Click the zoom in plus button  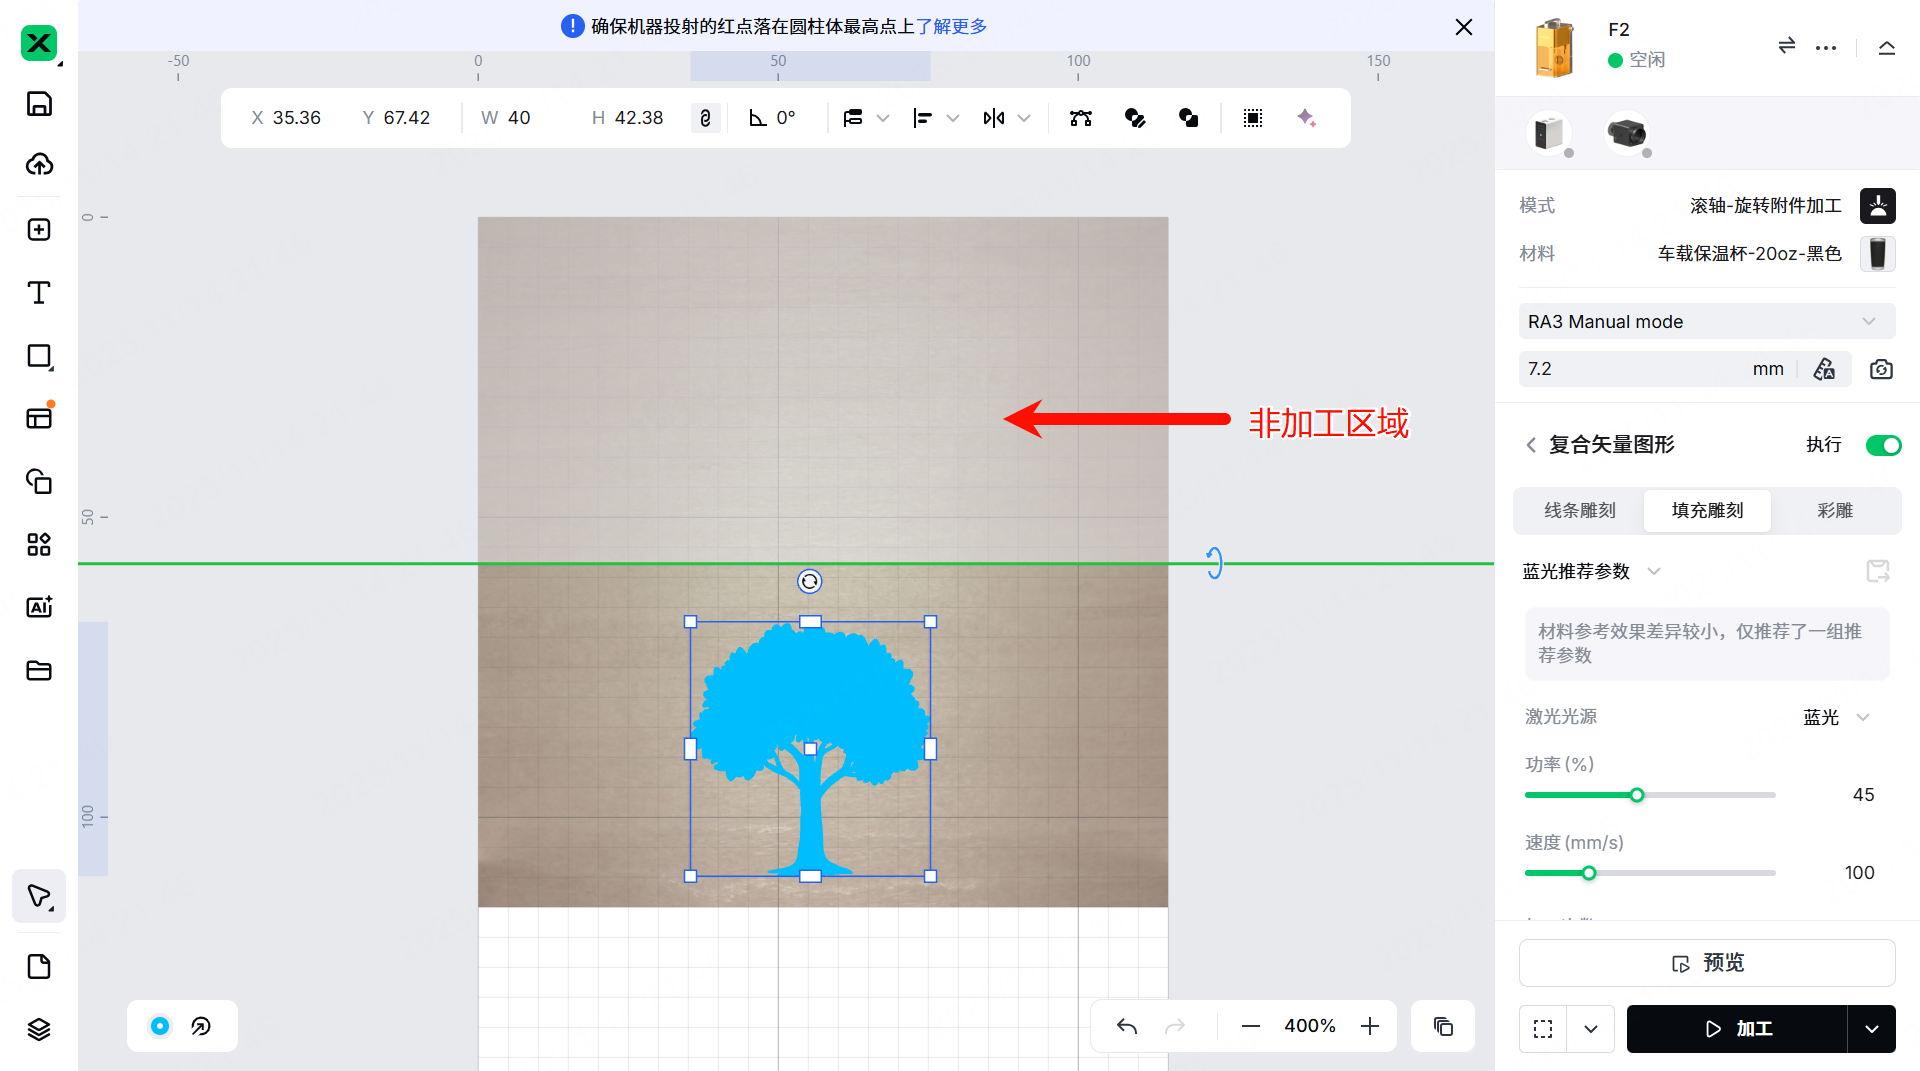[1370, 1026]
